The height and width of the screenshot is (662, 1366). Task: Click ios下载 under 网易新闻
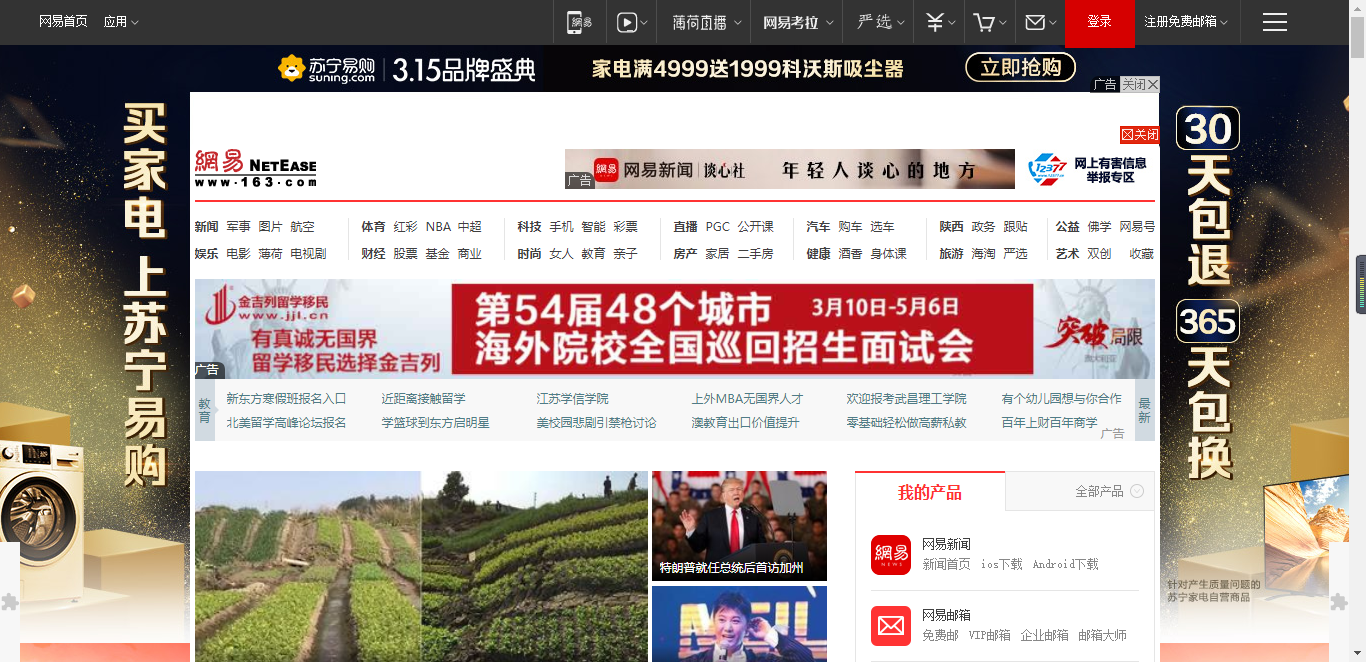pos(1001,564)
